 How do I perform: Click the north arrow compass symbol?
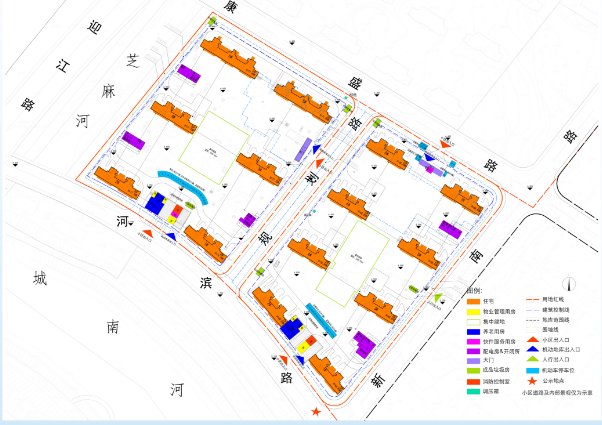569,284
